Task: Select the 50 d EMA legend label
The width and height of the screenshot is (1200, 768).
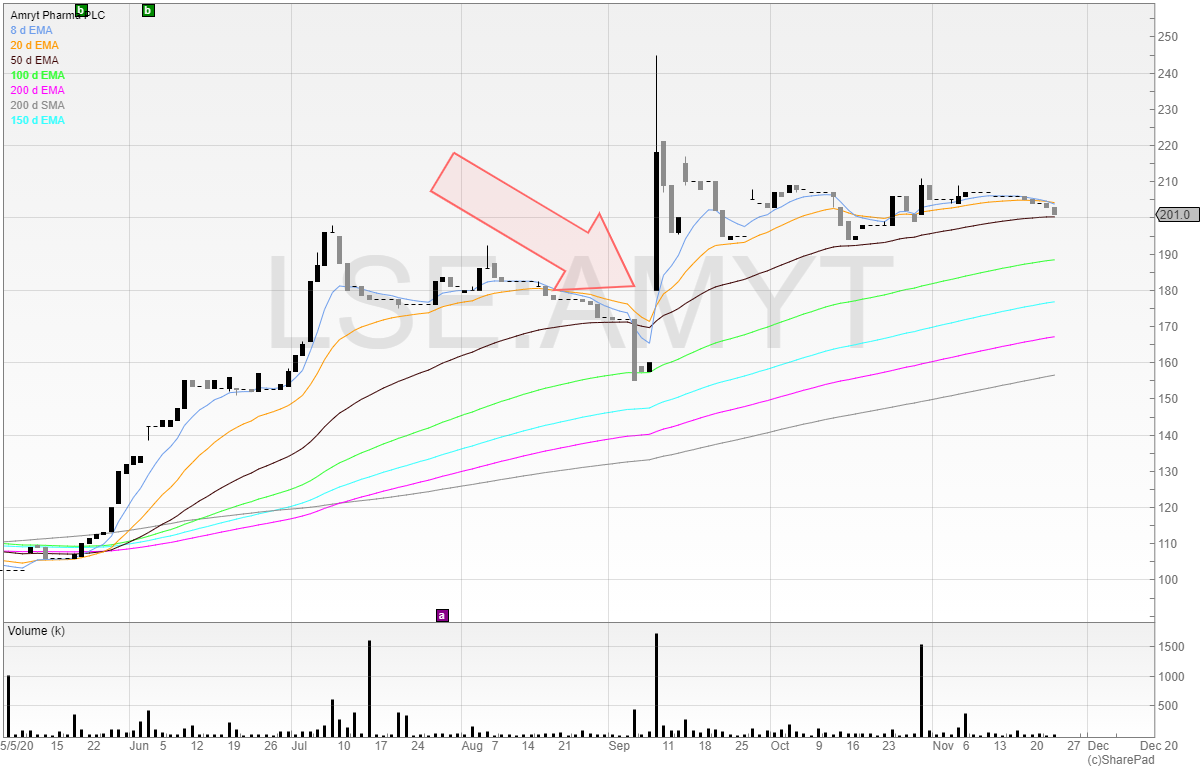Action: [34, 60]
